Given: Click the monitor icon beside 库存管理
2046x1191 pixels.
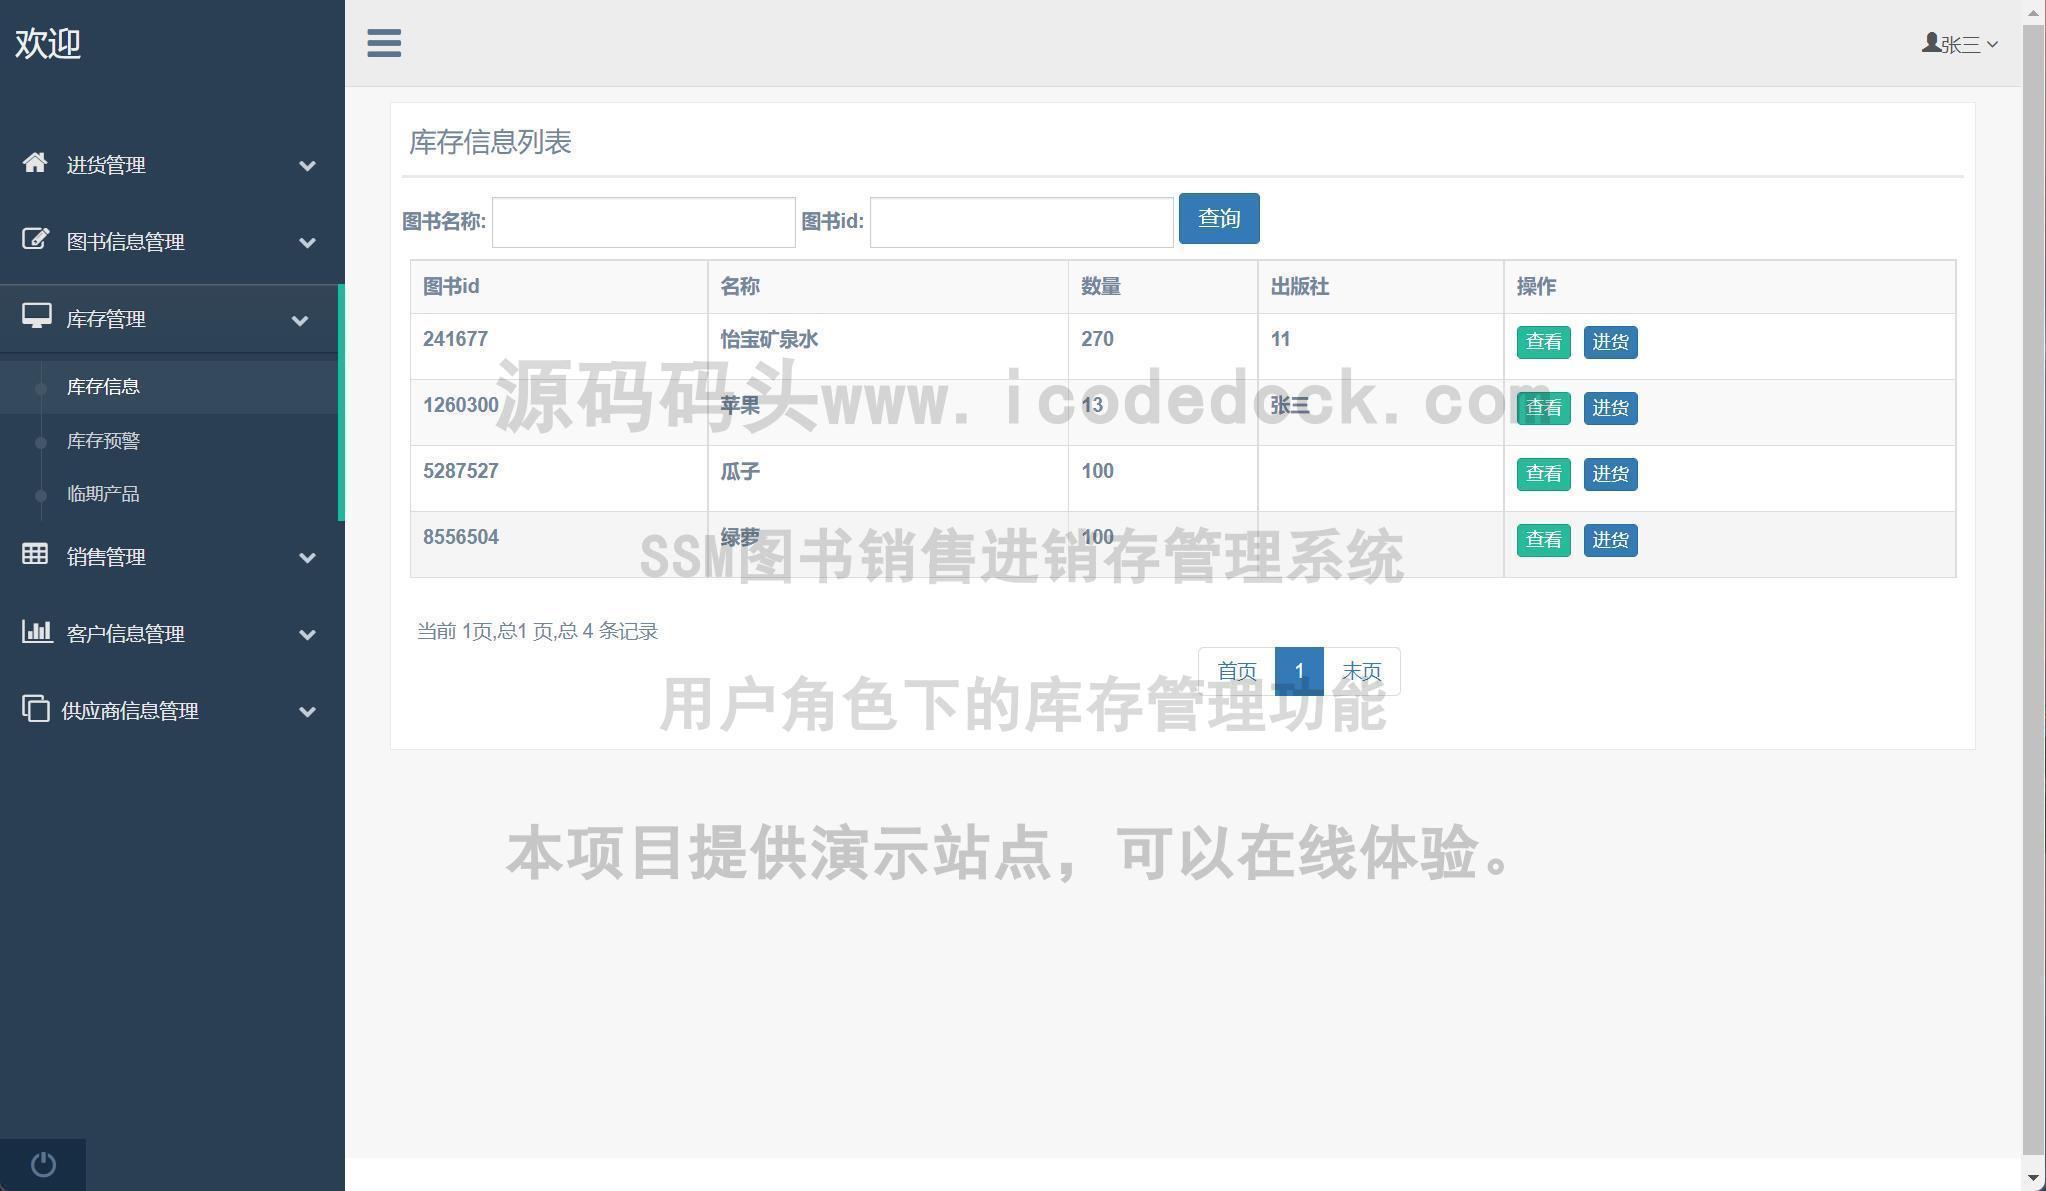Looking at the screenshot, I should (x=36, y=317).
